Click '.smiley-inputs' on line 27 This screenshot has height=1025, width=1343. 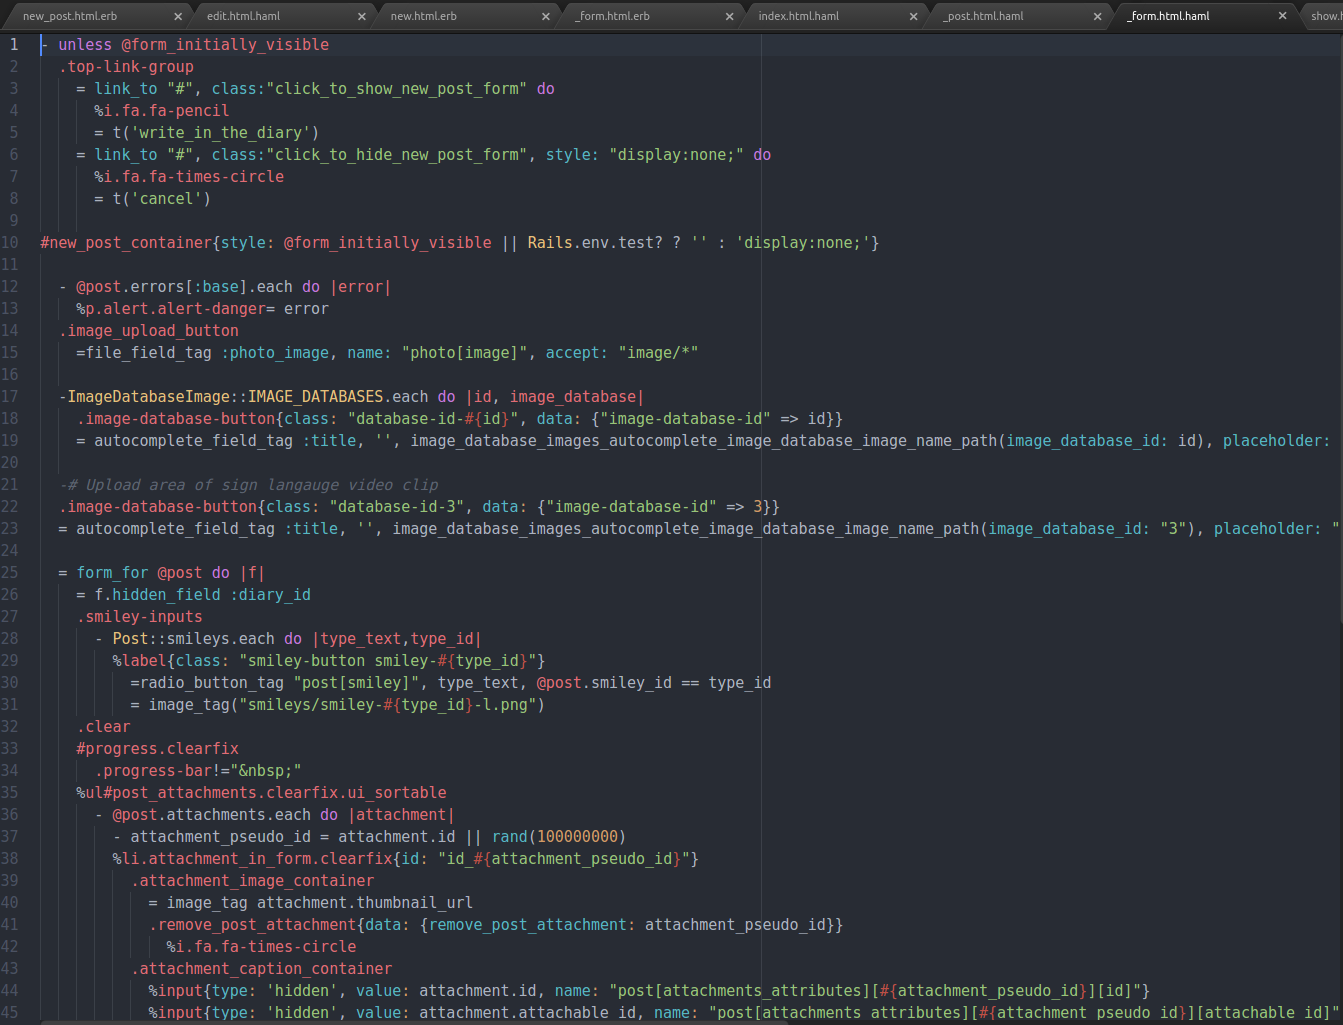coord(140,617)
